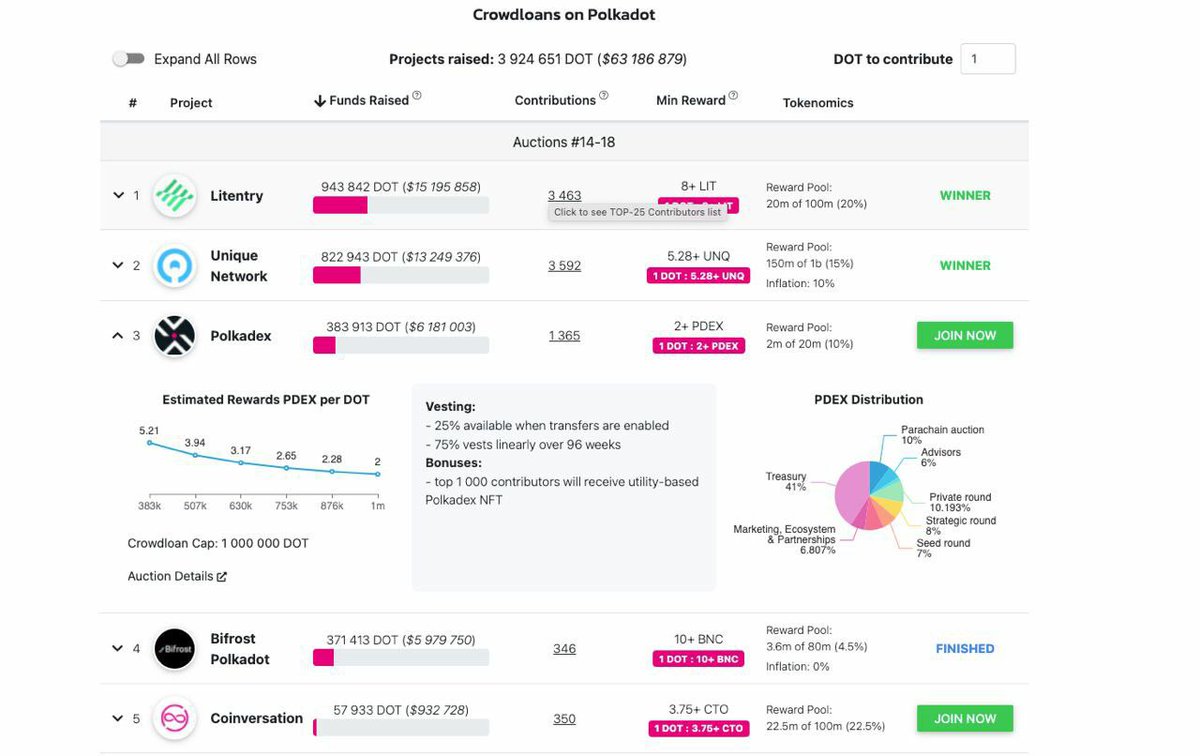The height and width of the screenshot is (756, 1200).
Task: Open Polkadex's 1 365 contributions link
Action: 564,335
